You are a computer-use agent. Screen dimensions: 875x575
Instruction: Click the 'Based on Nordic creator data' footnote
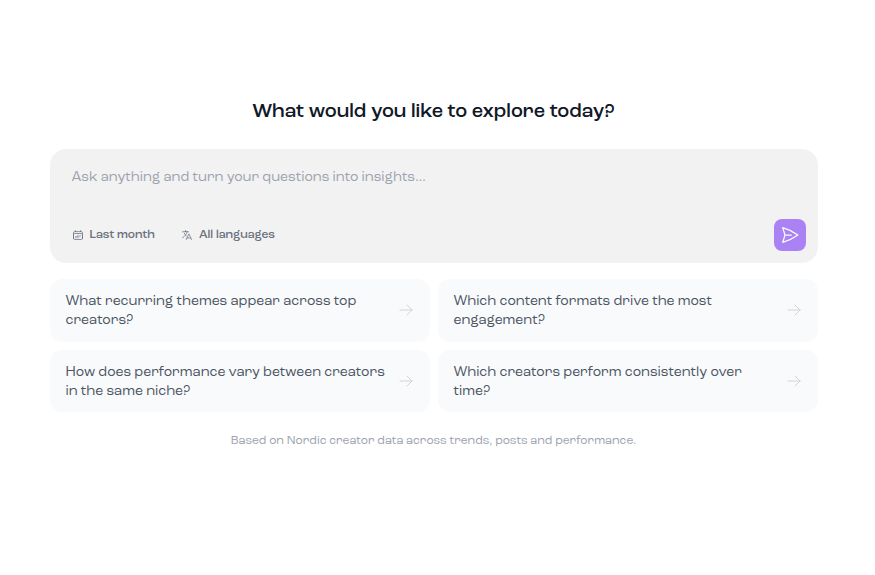pyautogui.click(x=434, y=440)
